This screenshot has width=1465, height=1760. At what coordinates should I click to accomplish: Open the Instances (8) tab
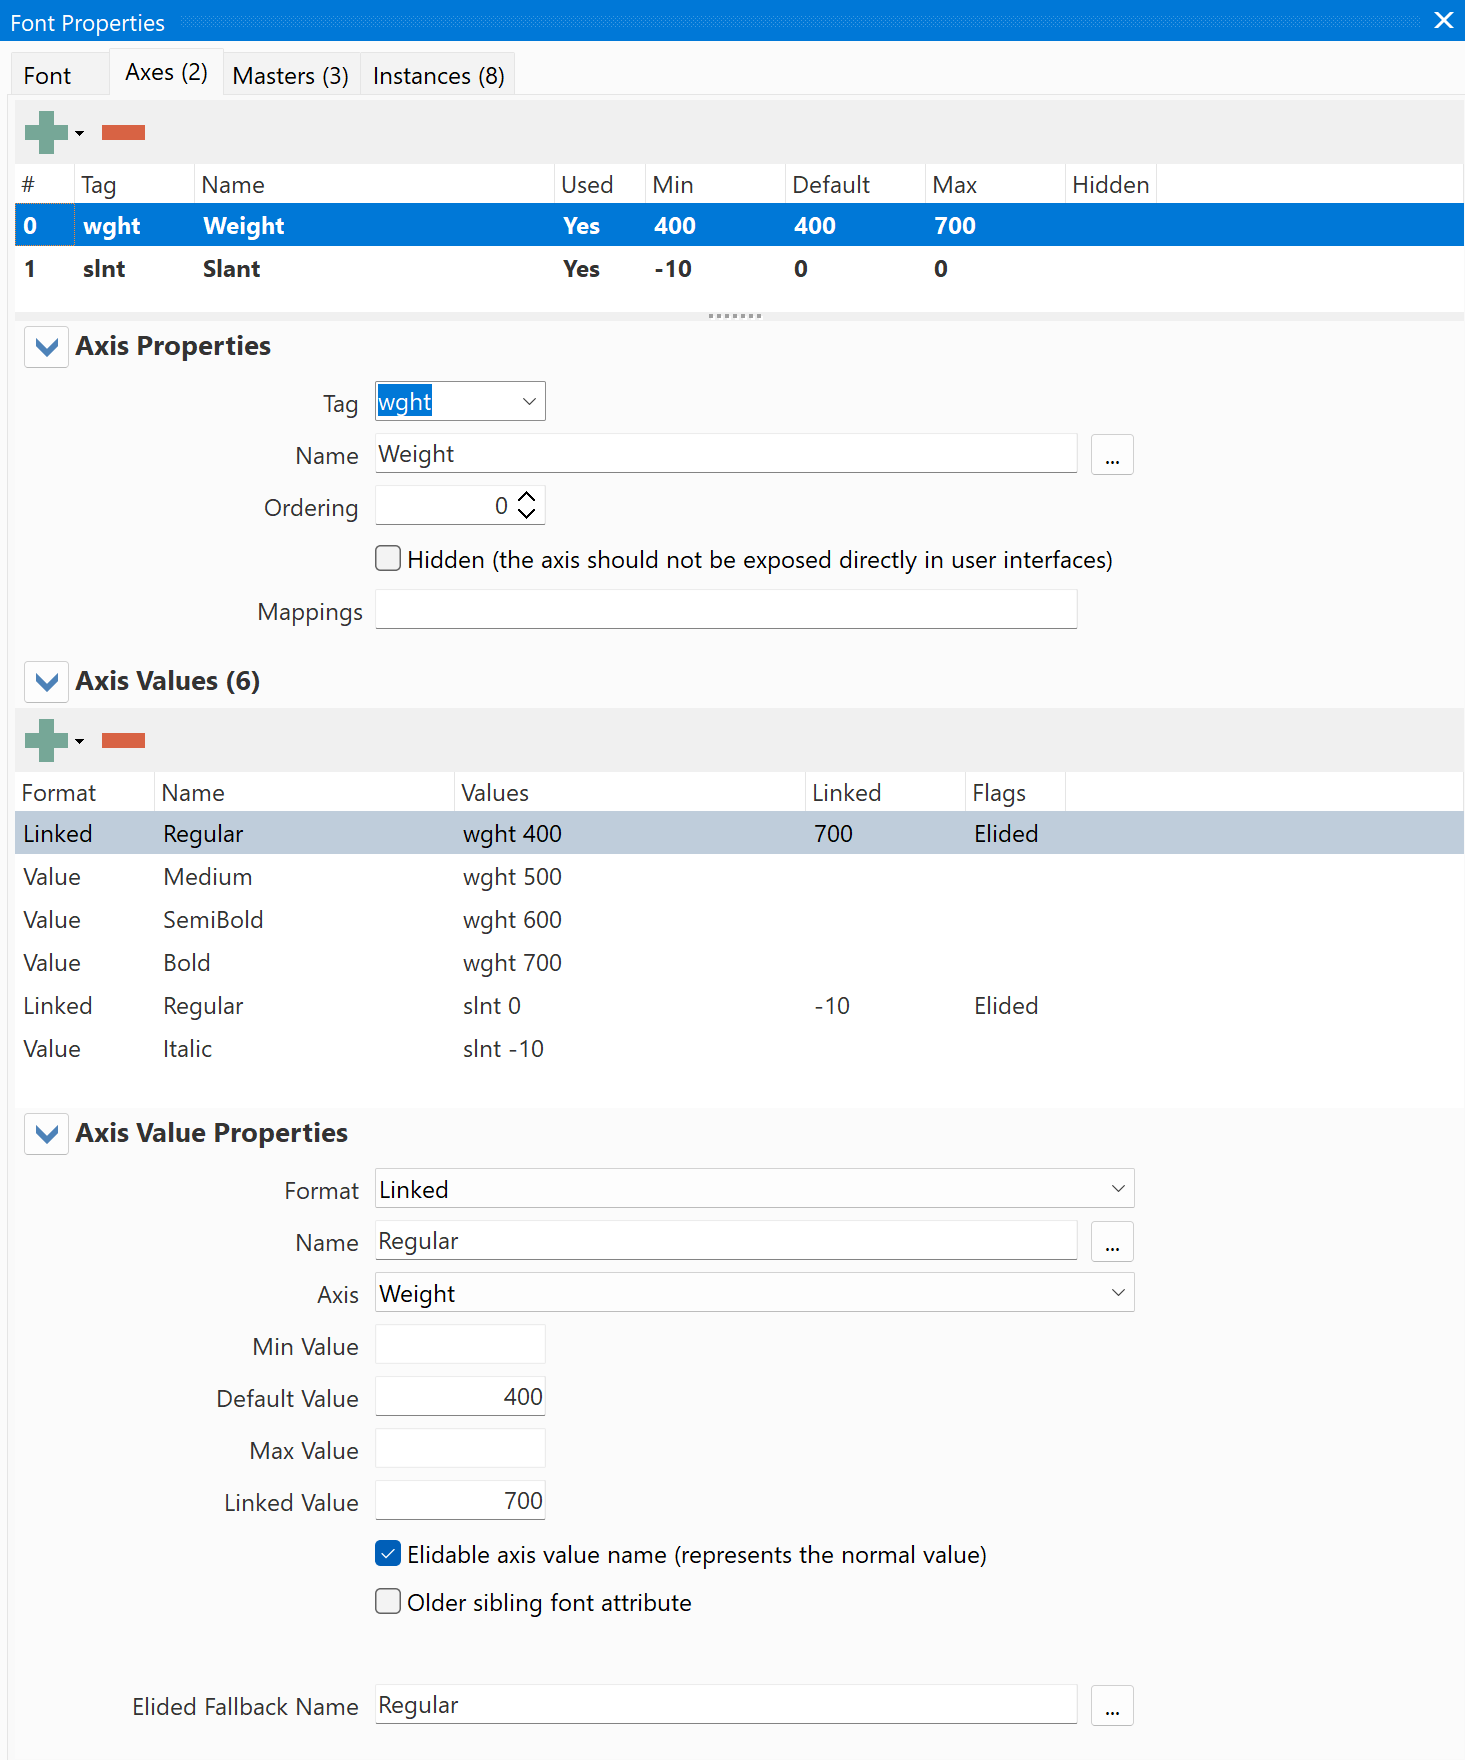pyautogui.click(x=438, y=76)
